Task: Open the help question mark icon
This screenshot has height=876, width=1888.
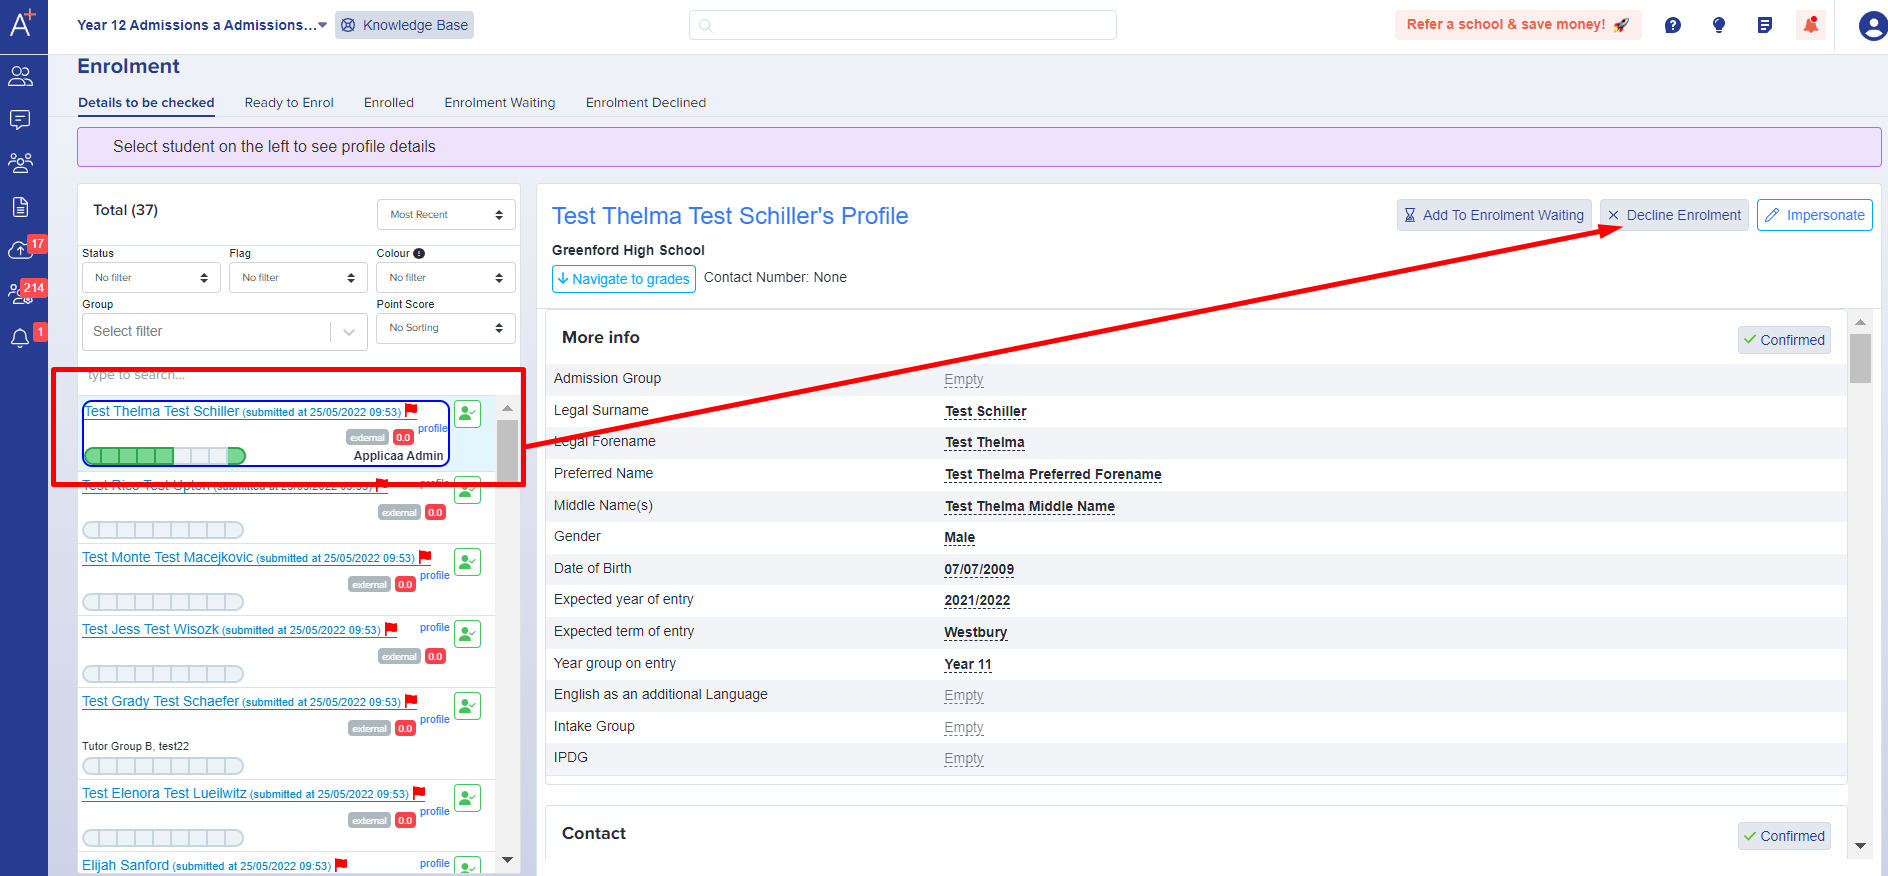Action: pos(1672,25)
